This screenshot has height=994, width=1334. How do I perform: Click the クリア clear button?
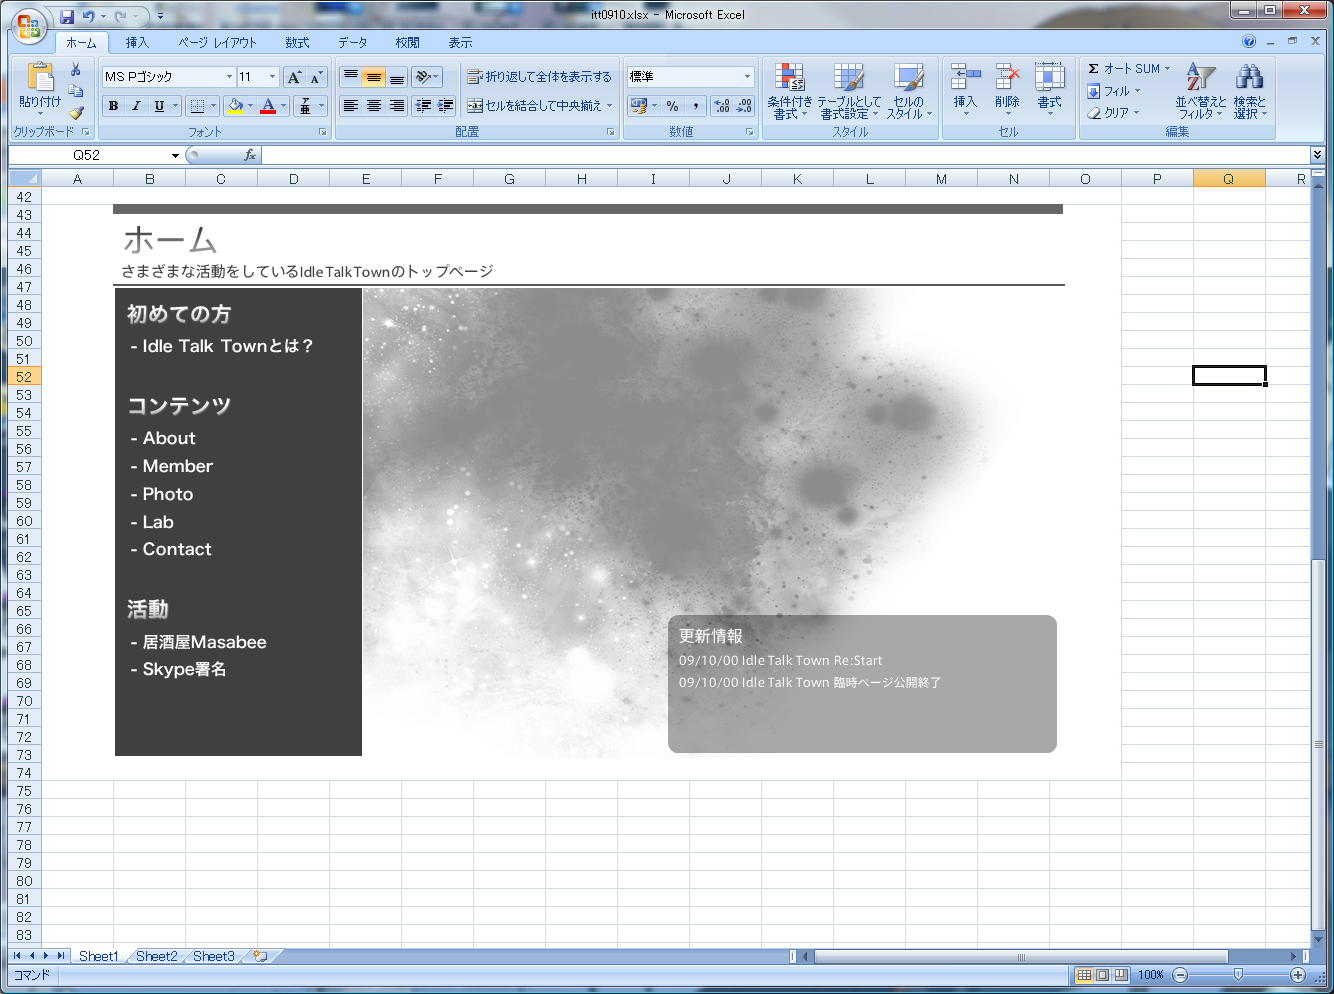1114,113
